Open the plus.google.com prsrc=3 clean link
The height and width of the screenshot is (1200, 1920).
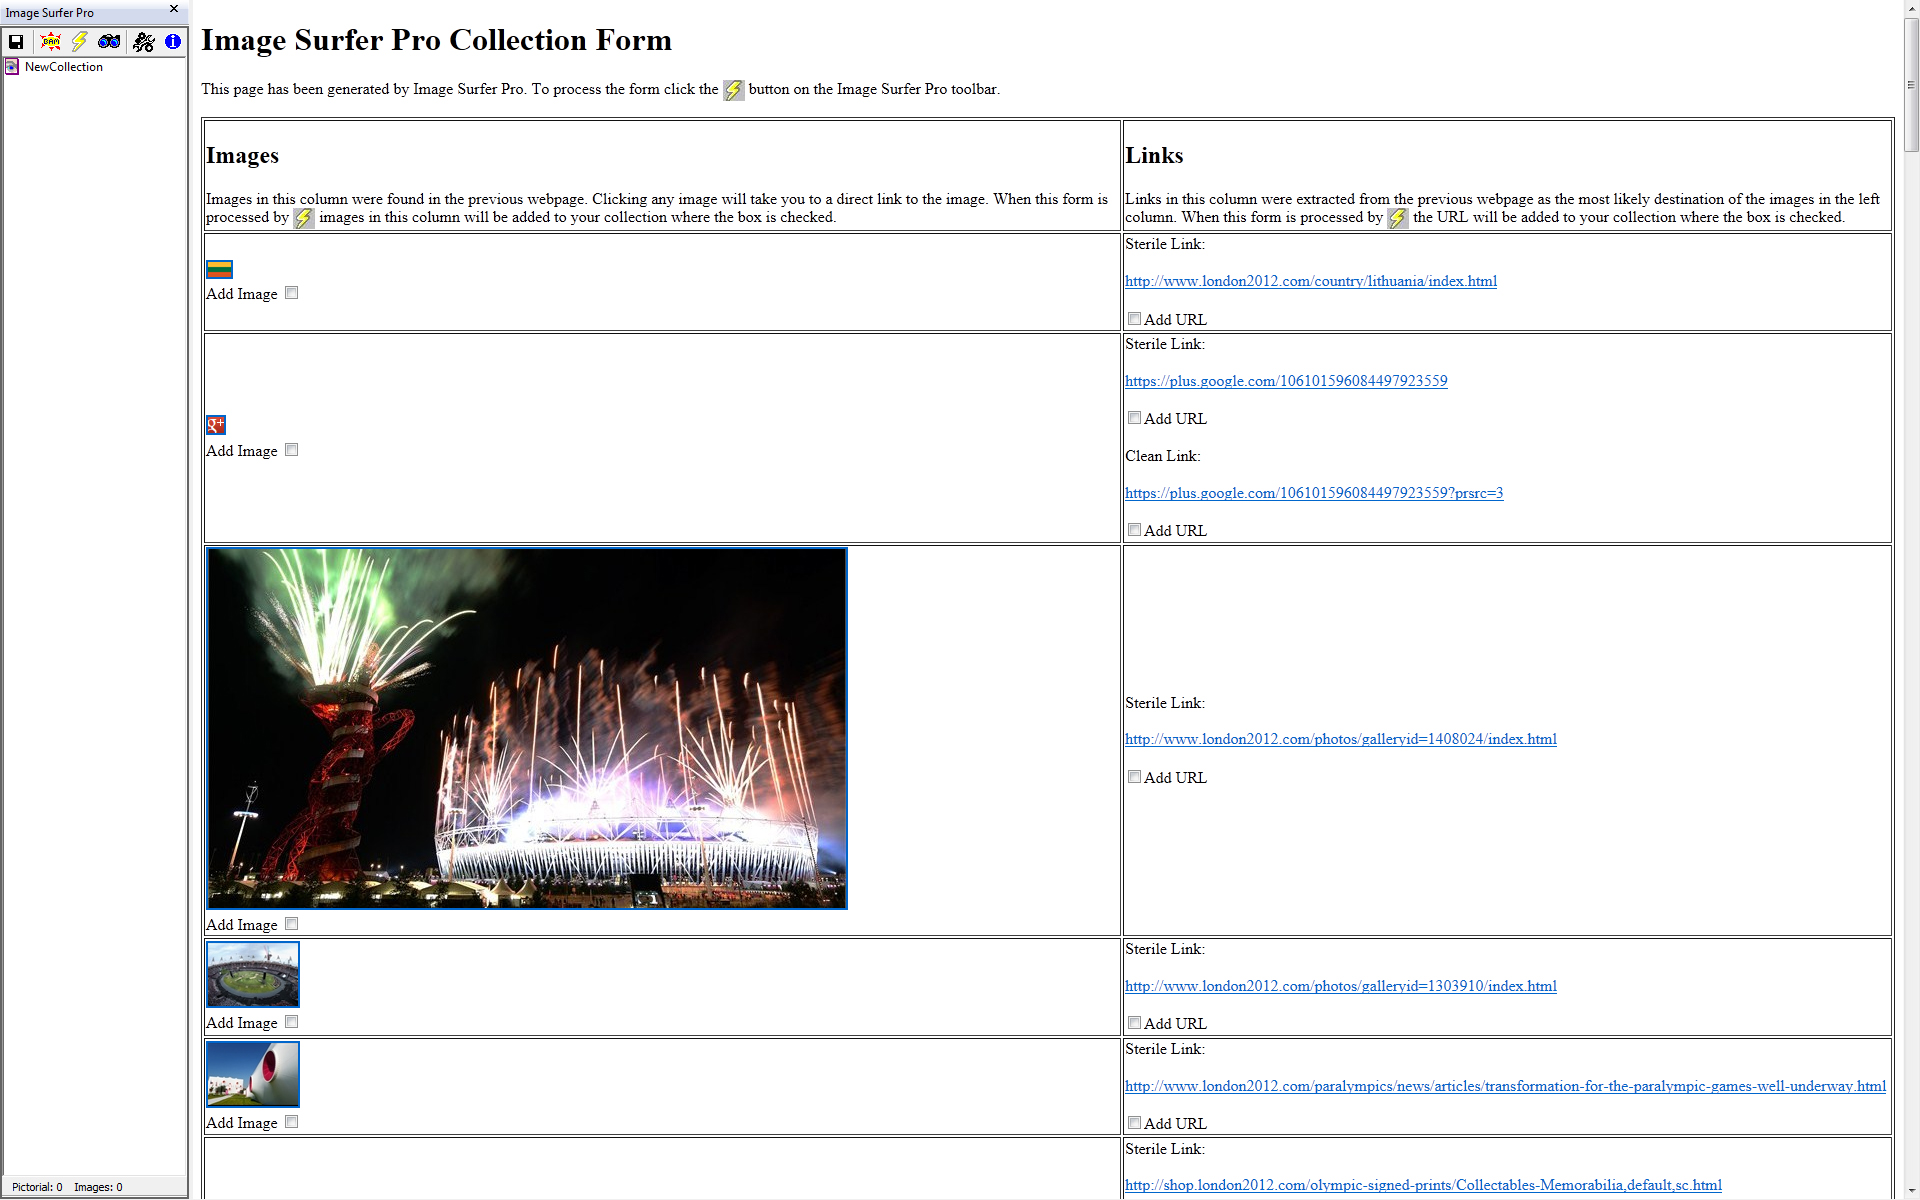click(1314, 493)
